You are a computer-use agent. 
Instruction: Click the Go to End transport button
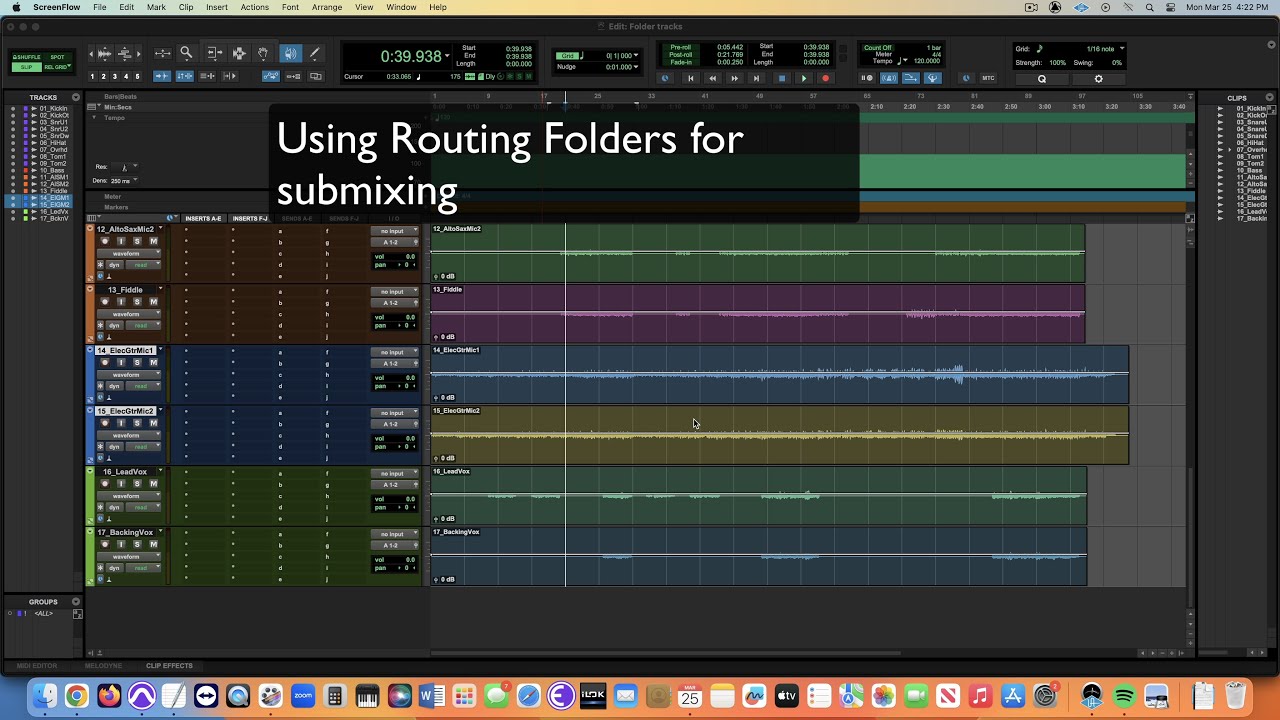(757, 78)
